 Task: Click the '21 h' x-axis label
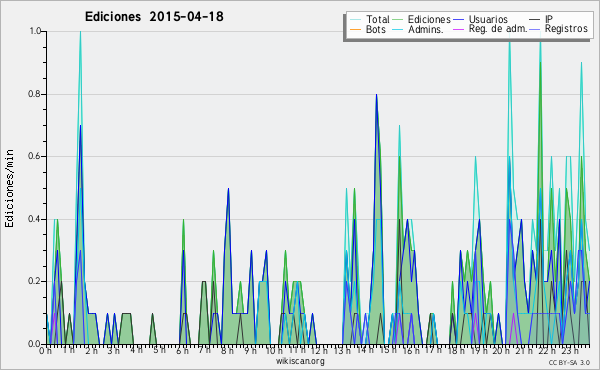click(x=523, y=350)
